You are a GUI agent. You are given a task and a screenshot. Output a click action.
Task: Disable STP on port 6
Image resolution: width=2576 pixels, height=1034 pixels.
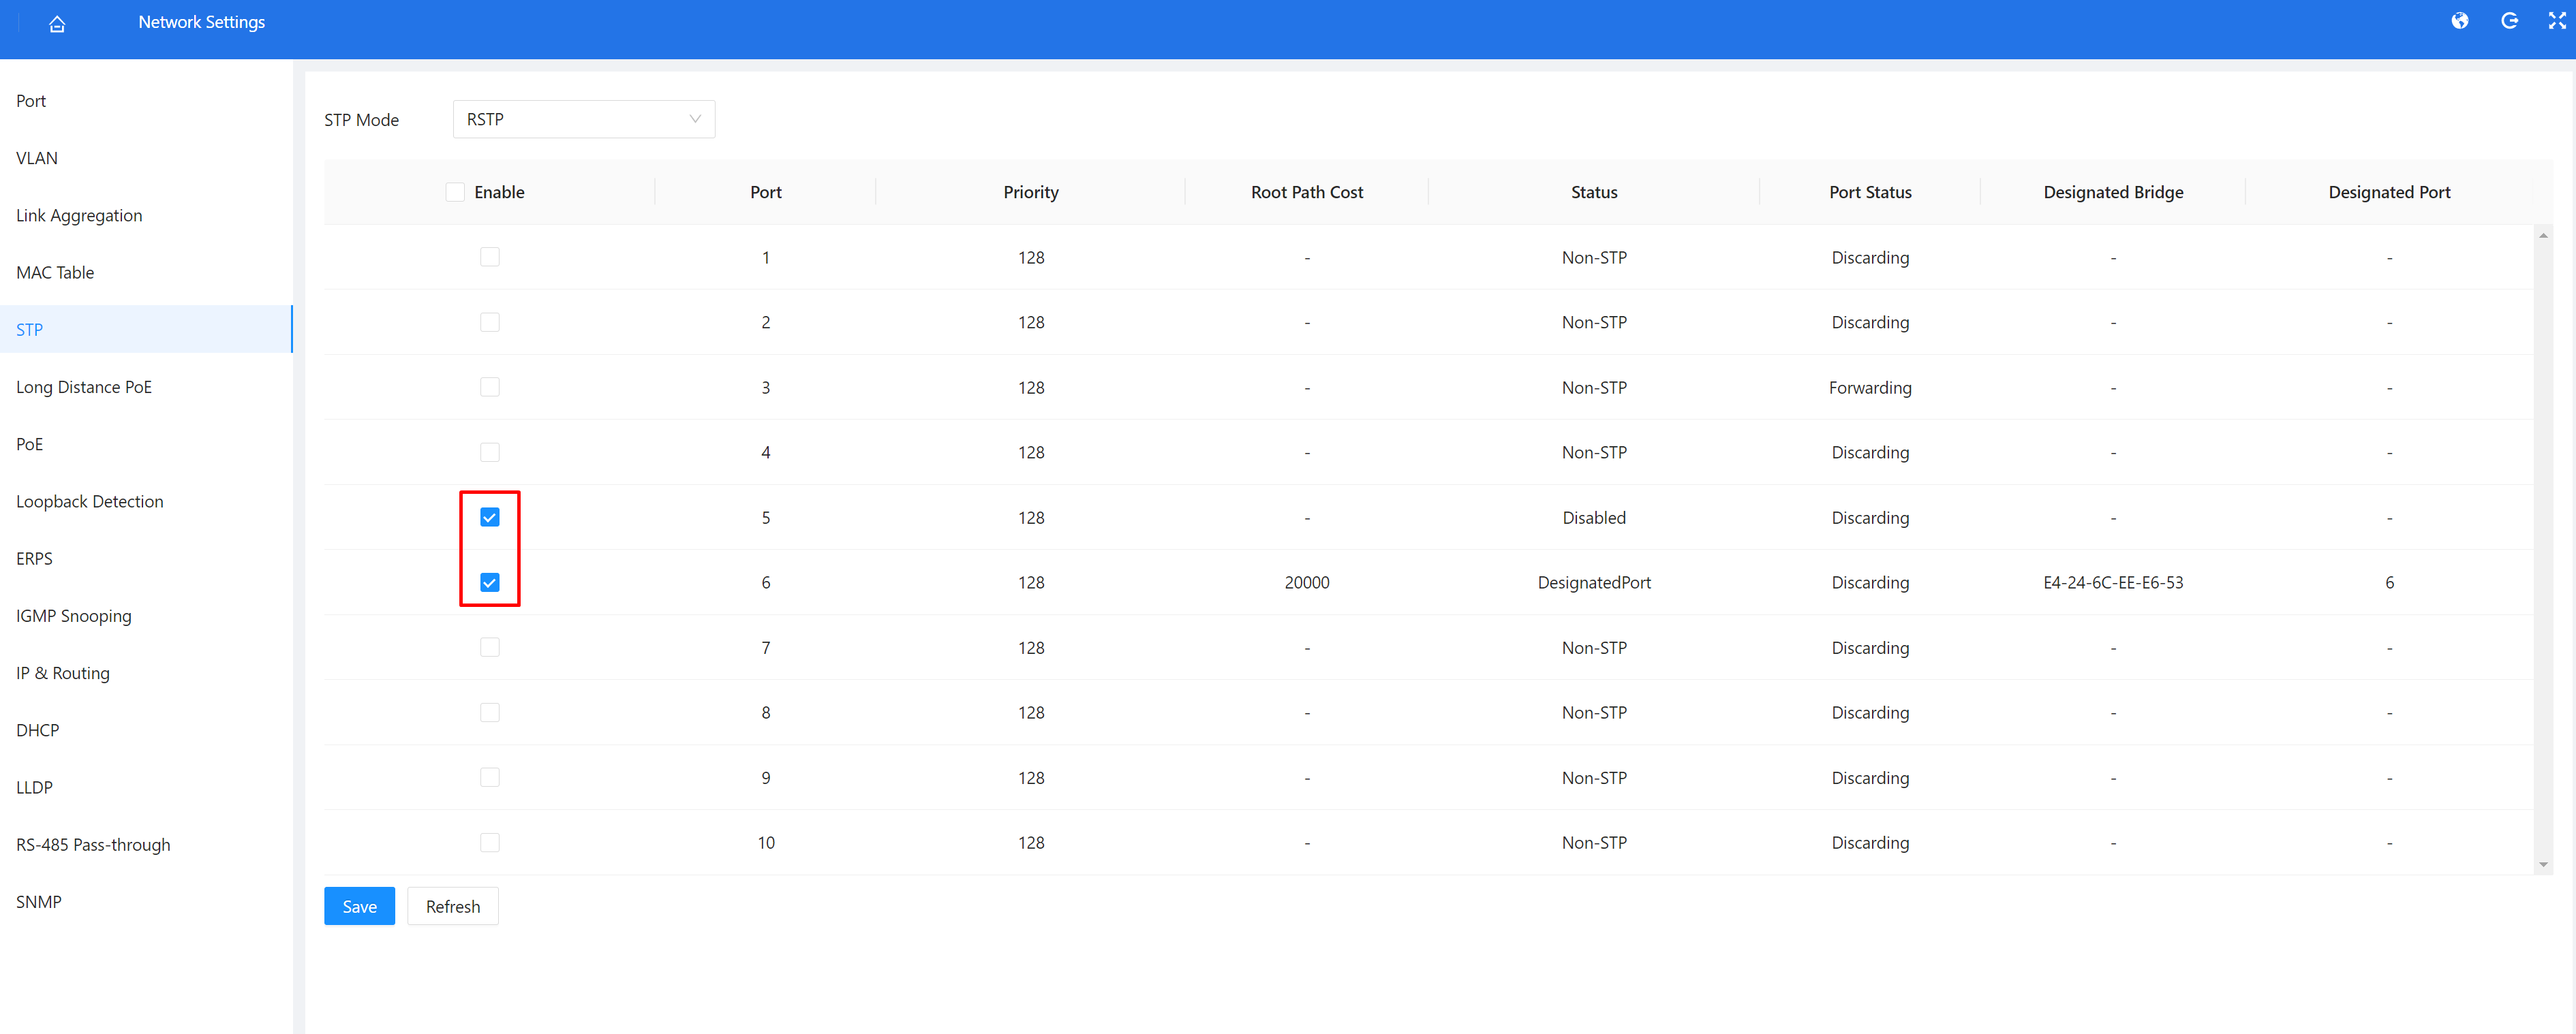coord(490,581)
